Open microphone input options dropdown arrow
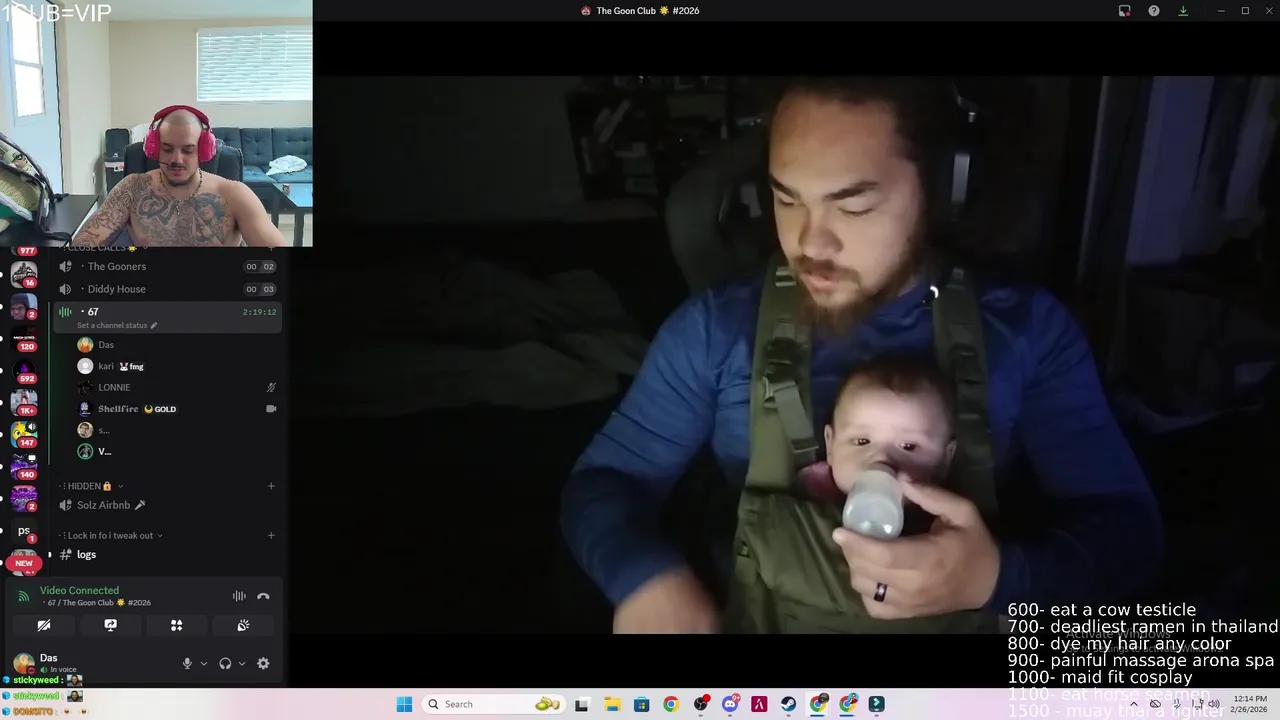 coord(204,663)
